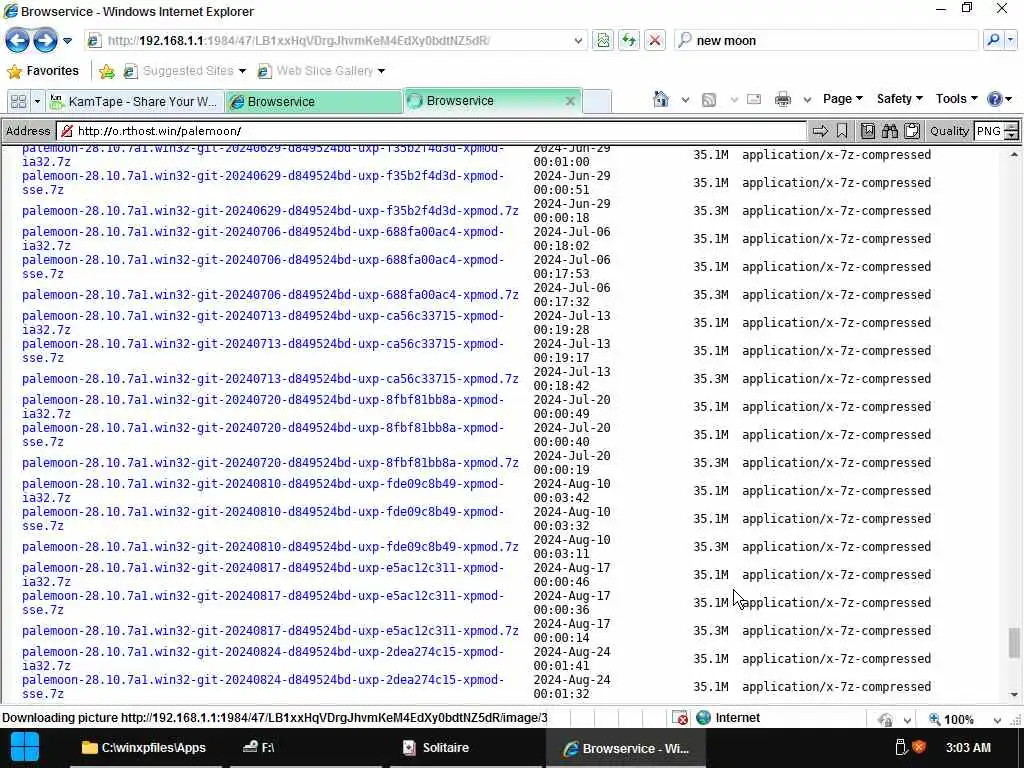Click the blocked pop-up icon in status bar

click(680, 718)
